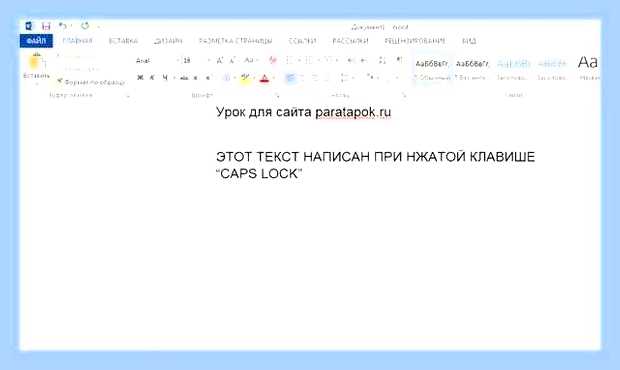Open shading fill button
This screenshot has height=370, width=620.
click(x=370, y=78)
